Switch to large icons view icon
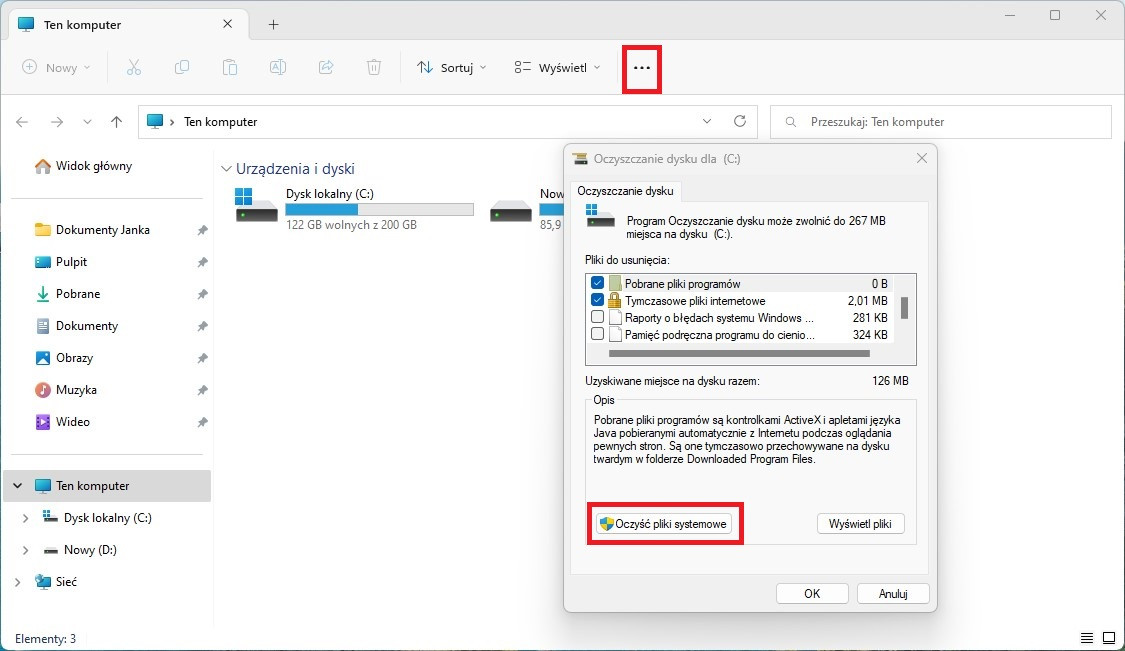Viewport: 1125px width, 651px height. 1108,638
